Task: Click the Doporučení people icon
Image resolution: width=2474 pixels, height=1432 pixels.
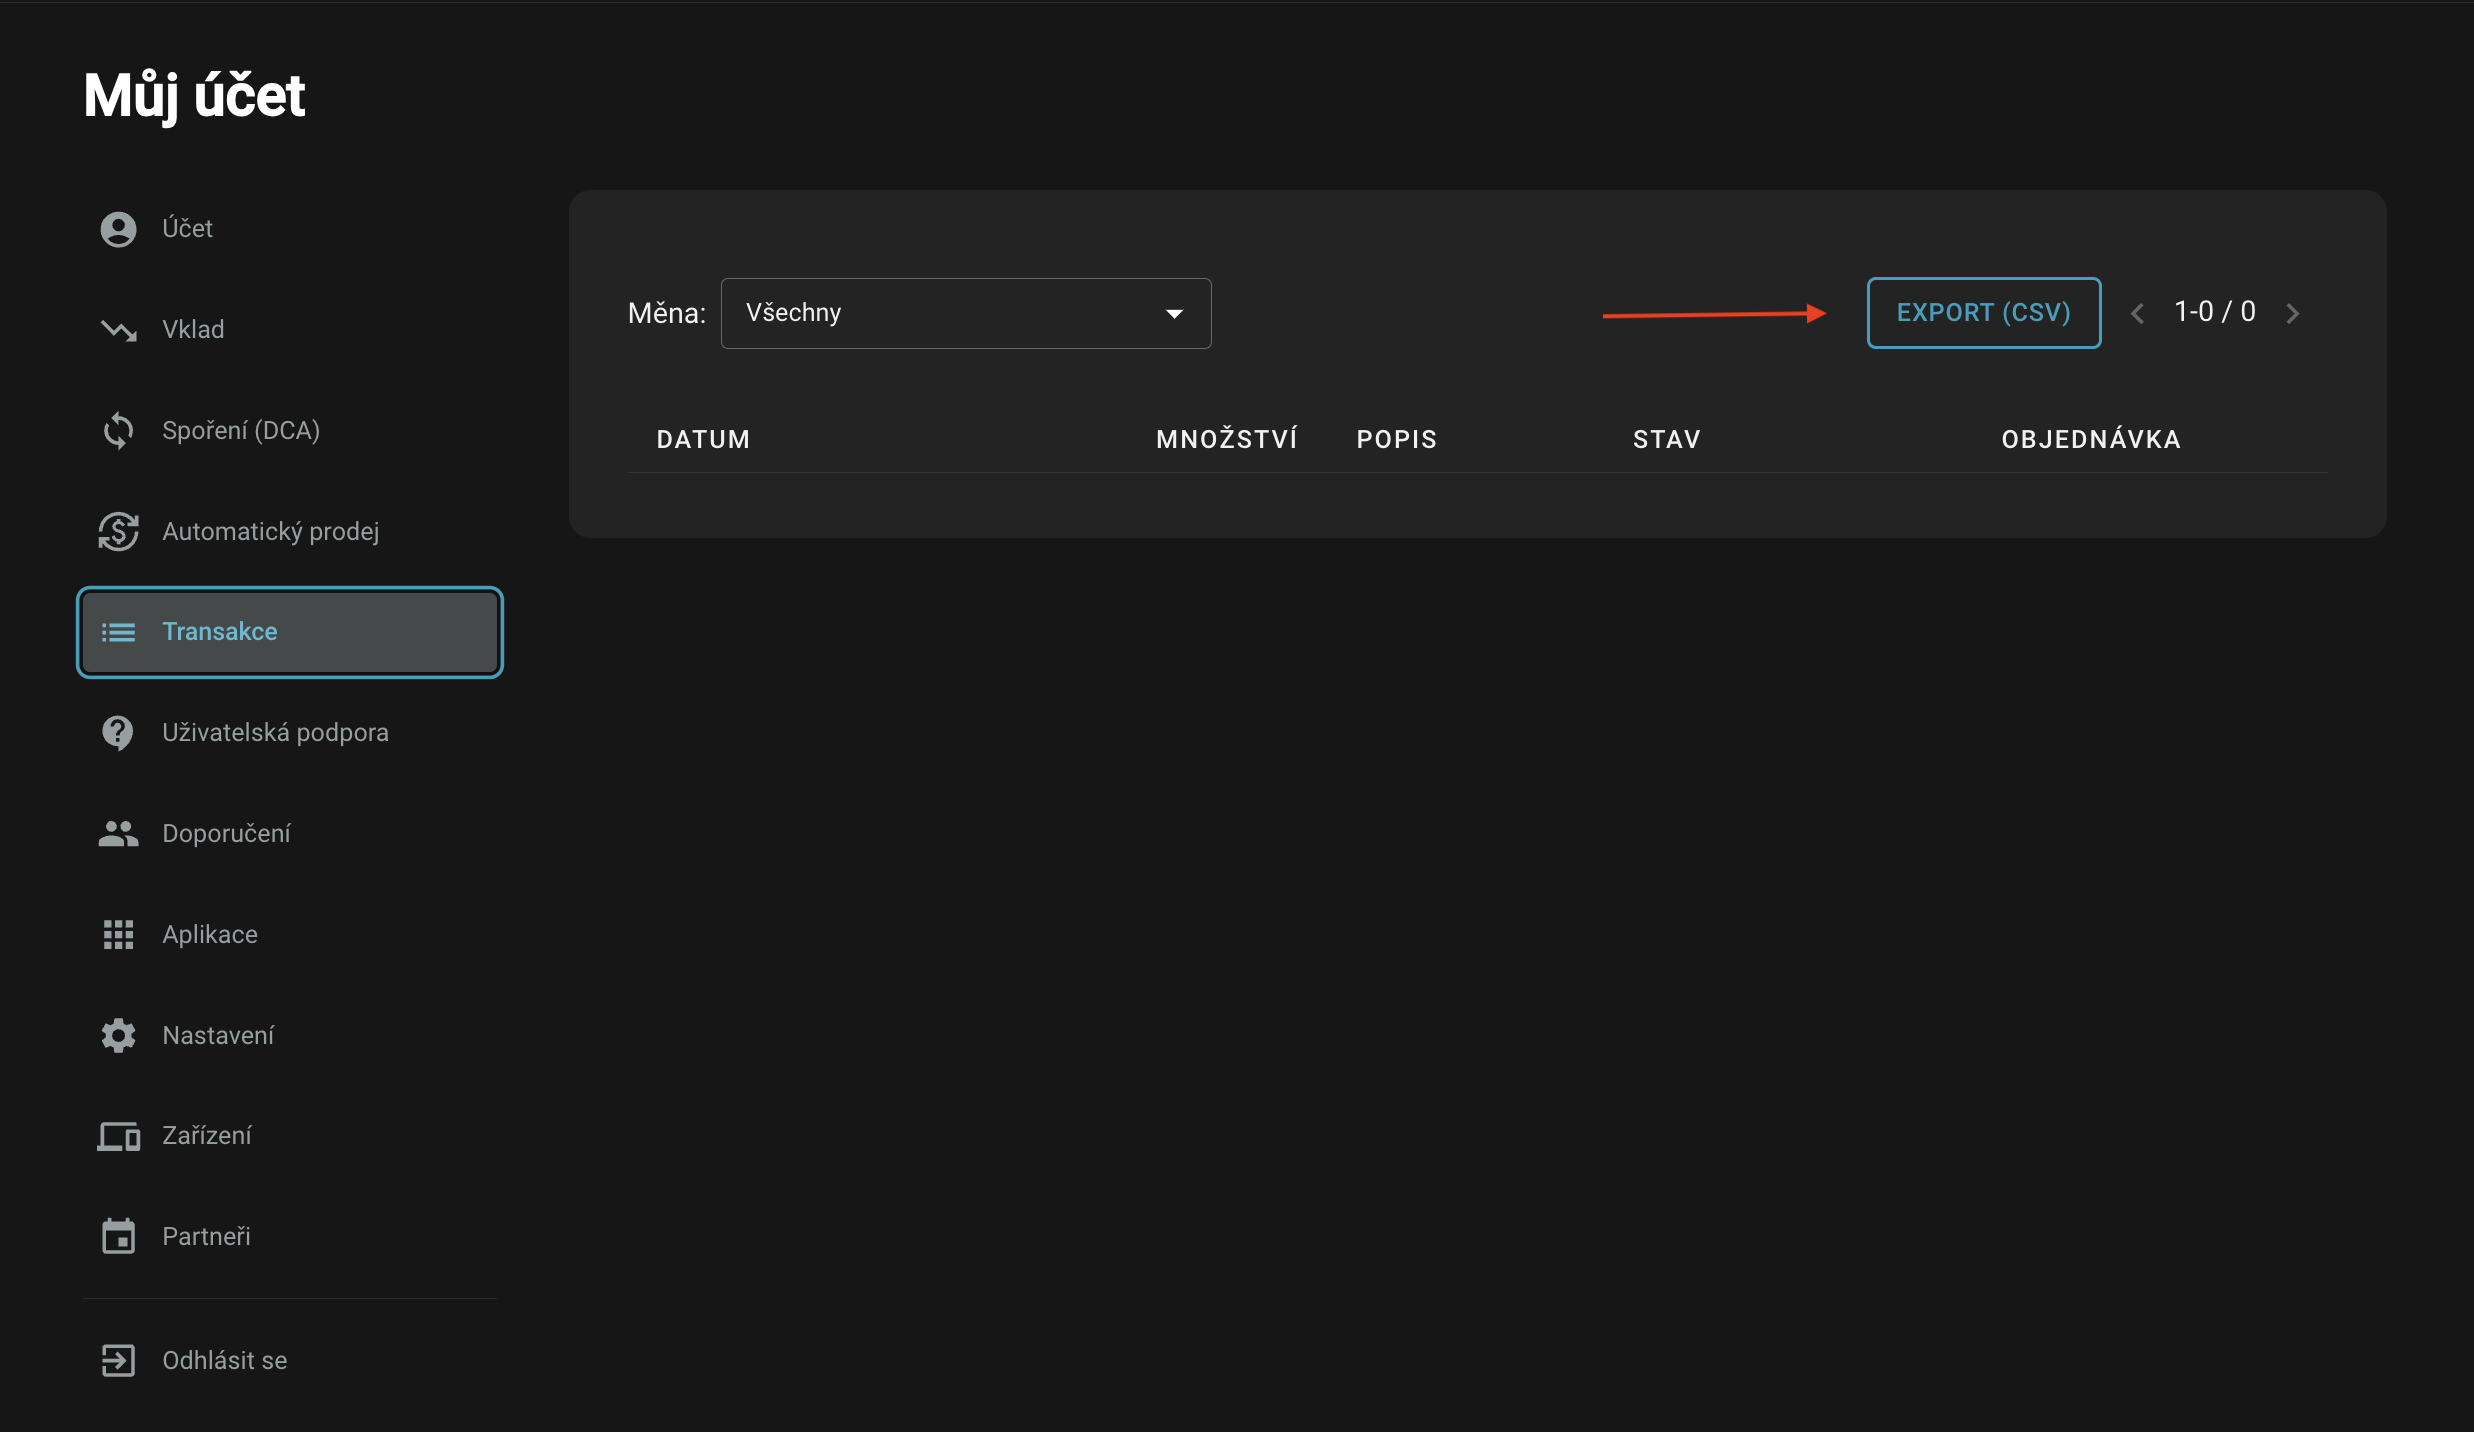Action: pyautogui.click(x=118, y=834)
